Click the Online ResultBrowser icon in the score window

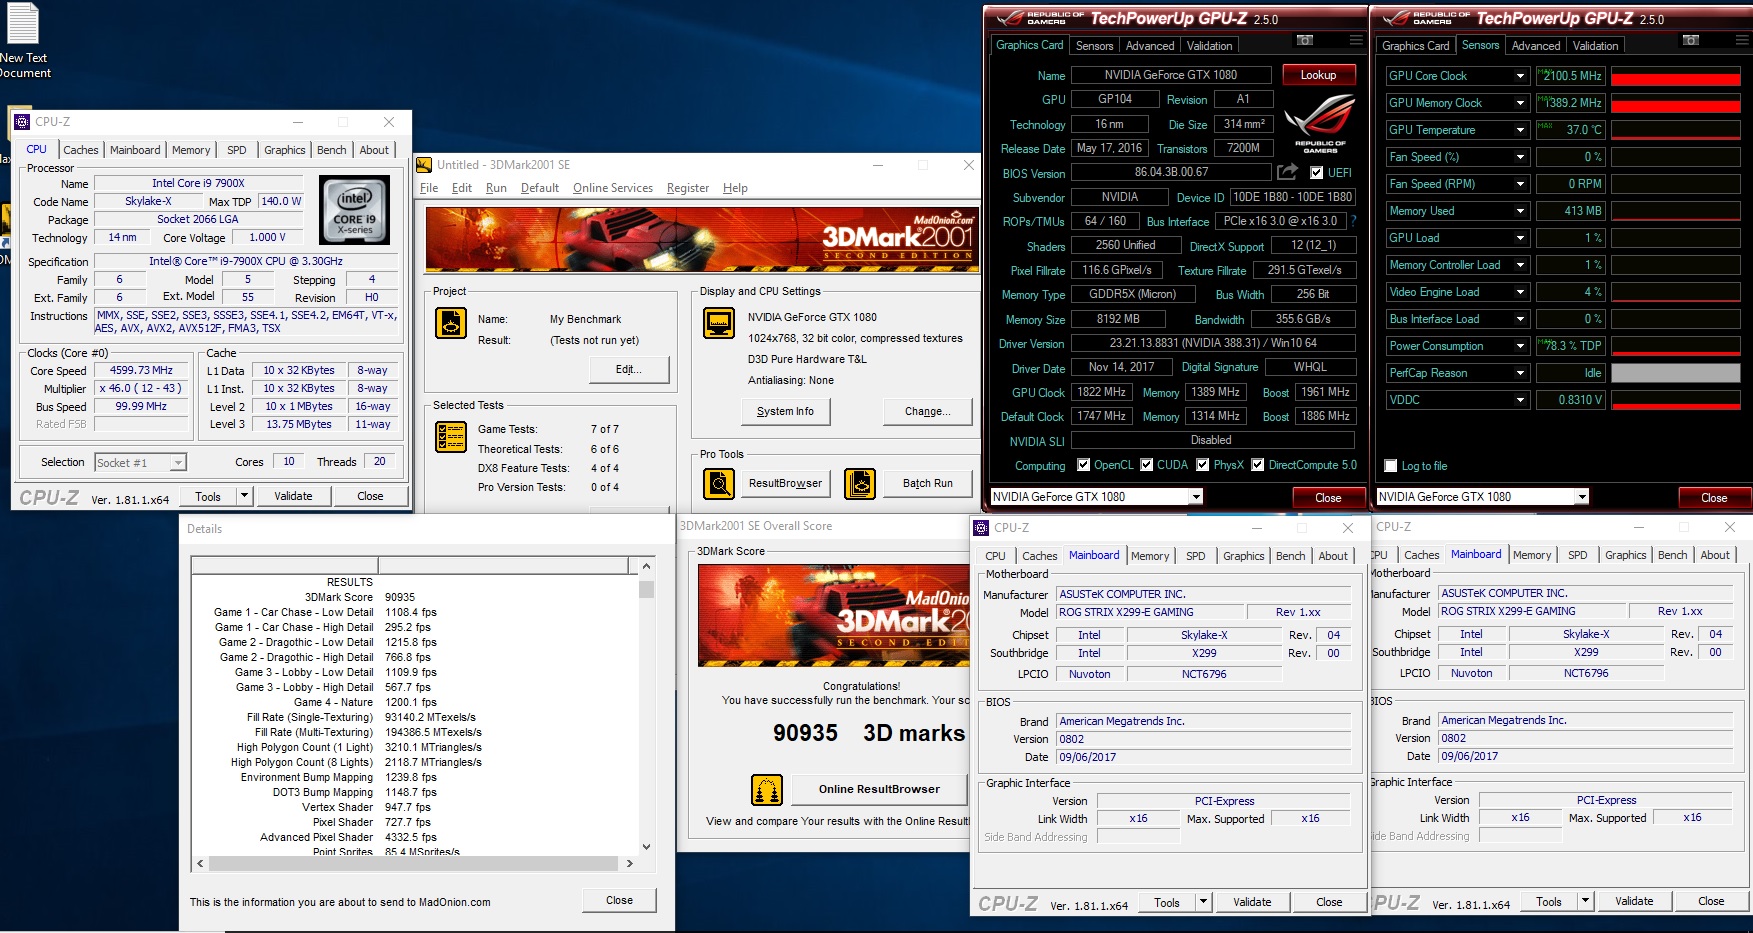(767, 790)
